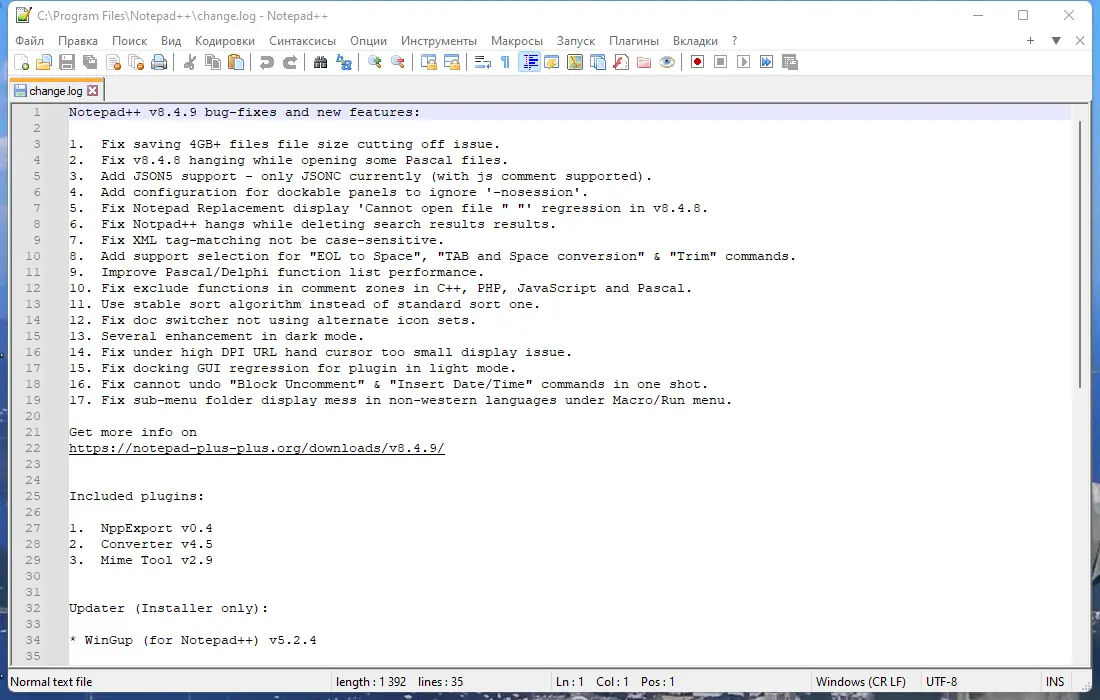Place cursor on 'Included plugins:' line
The width and height of the screenshot is (1100, 700).
coord(137,497)
